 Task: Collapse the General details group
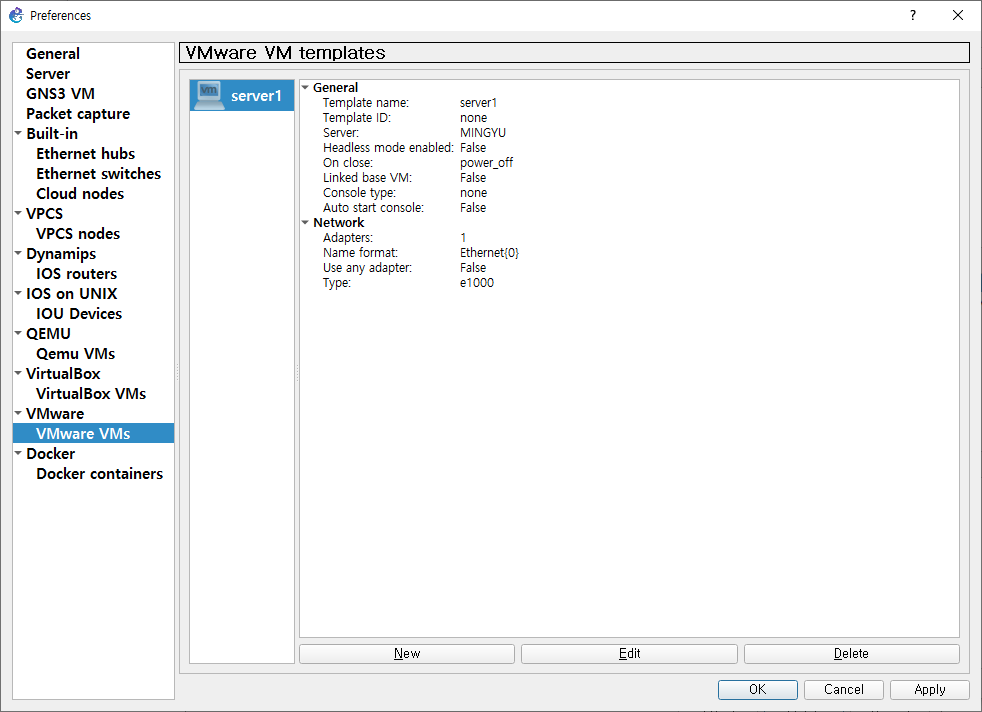pos(305,87)
